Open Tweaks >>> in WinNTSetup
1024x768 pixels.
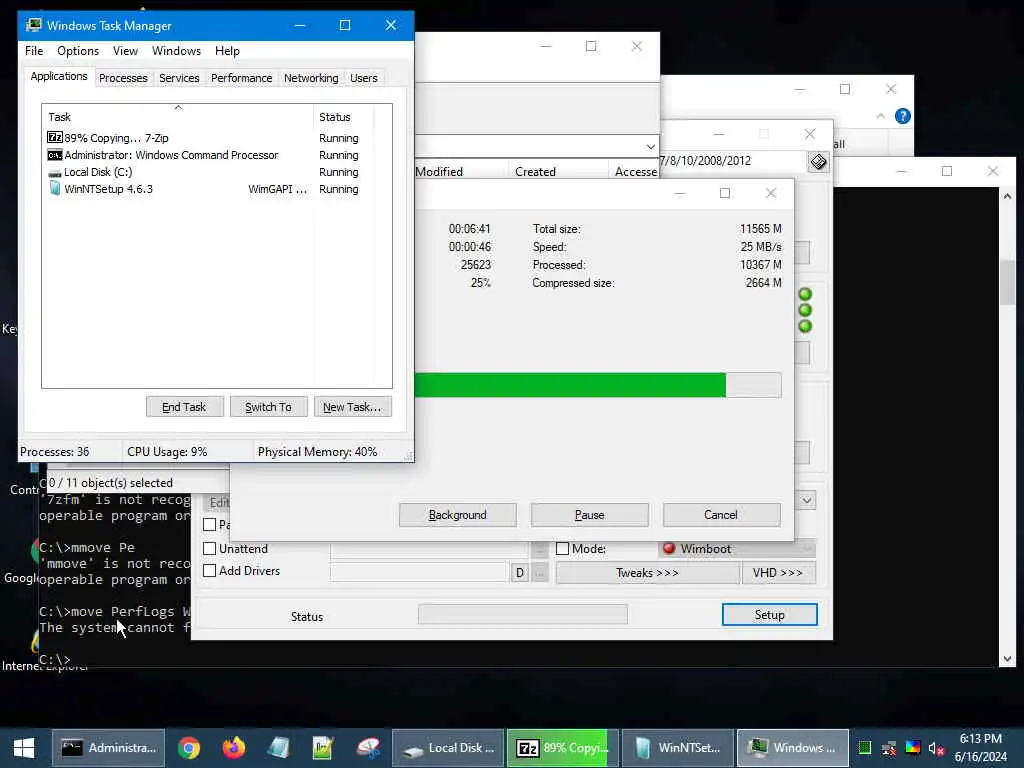click(647, 573)
